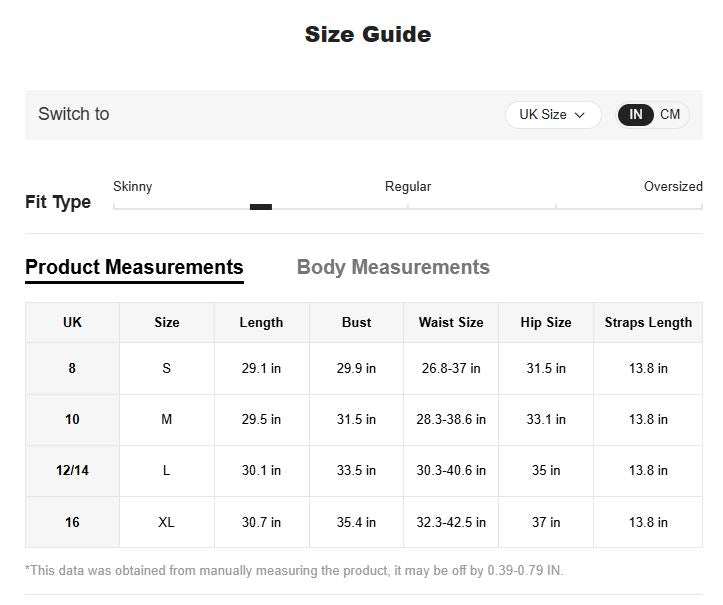Screen dimensions: 723x605
Task: Select the IN unit option
Action: (x=636, y=115)
